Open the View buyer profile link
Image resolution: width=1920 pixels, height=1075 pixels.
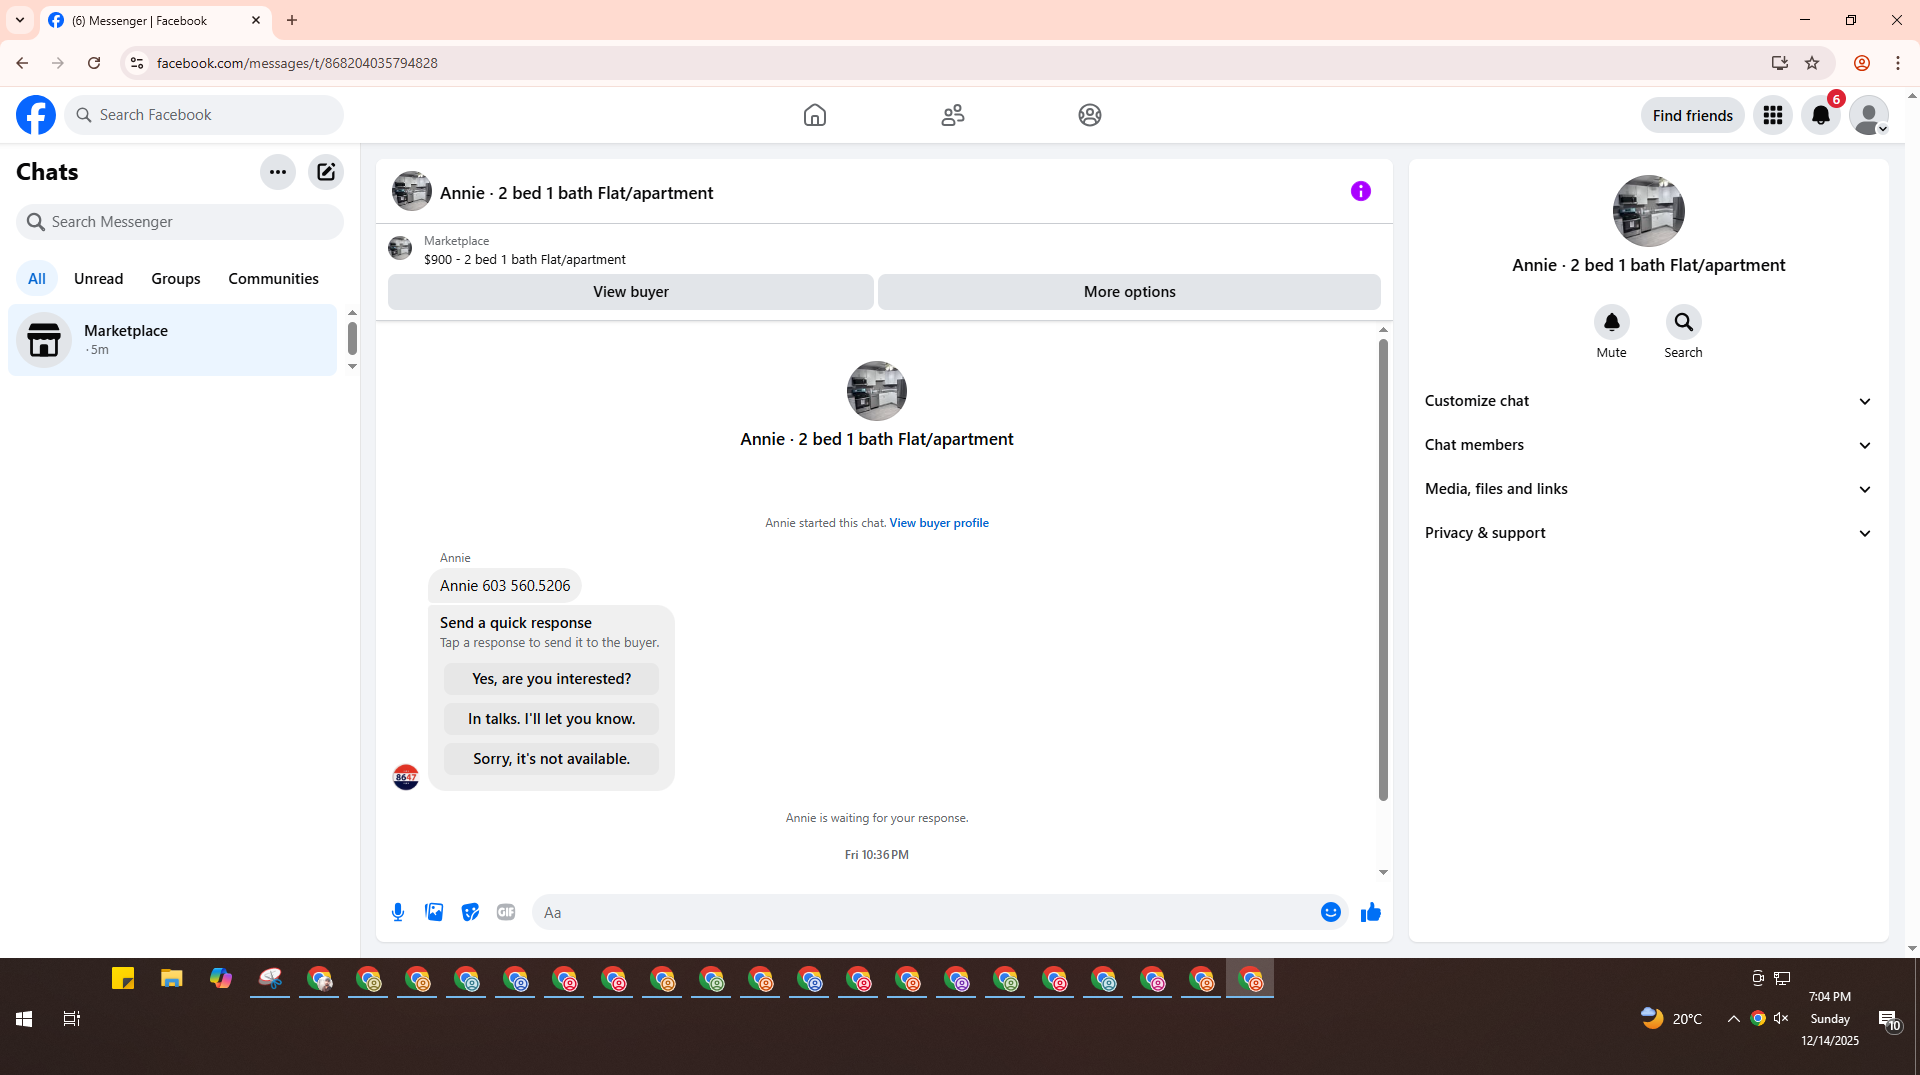939,523
